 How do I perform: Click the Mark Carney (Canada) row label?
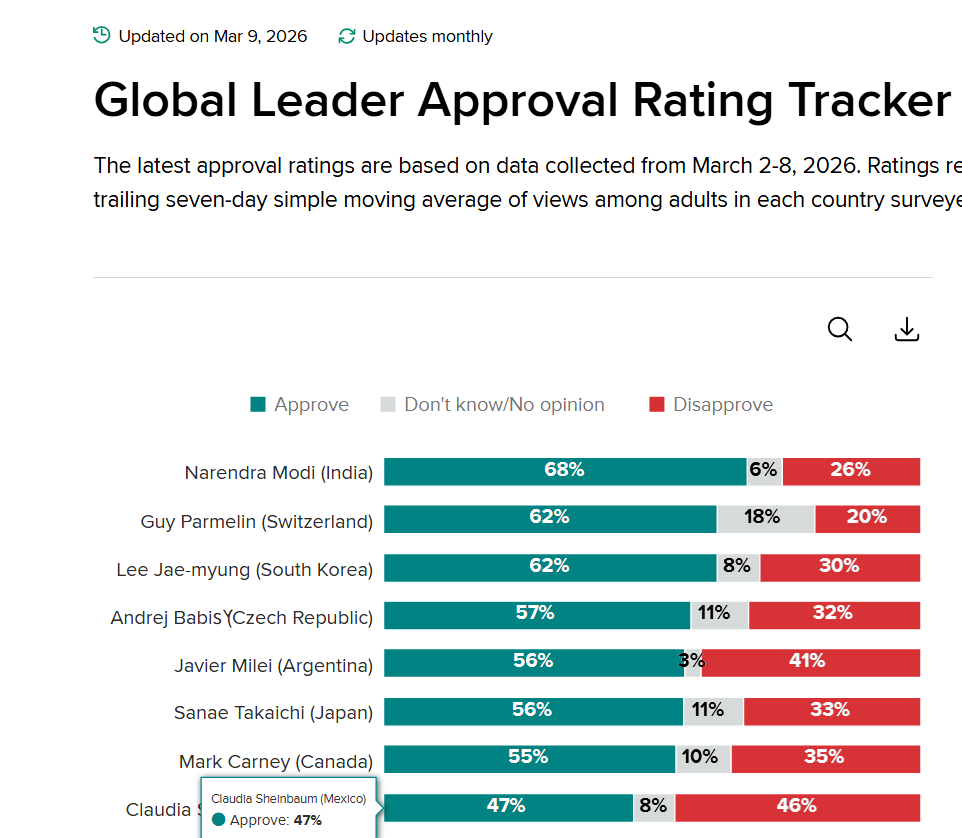click(275, 761)
